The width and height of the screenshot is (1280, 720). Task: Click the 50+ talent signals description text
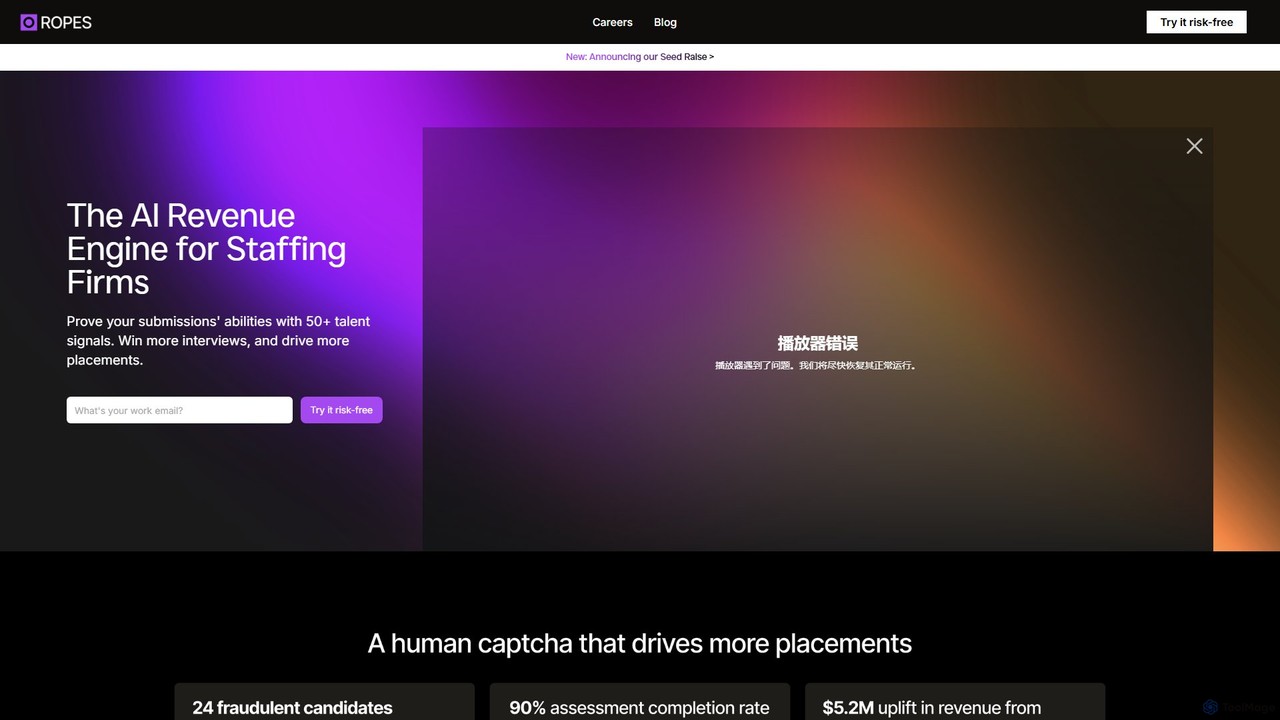219,340
